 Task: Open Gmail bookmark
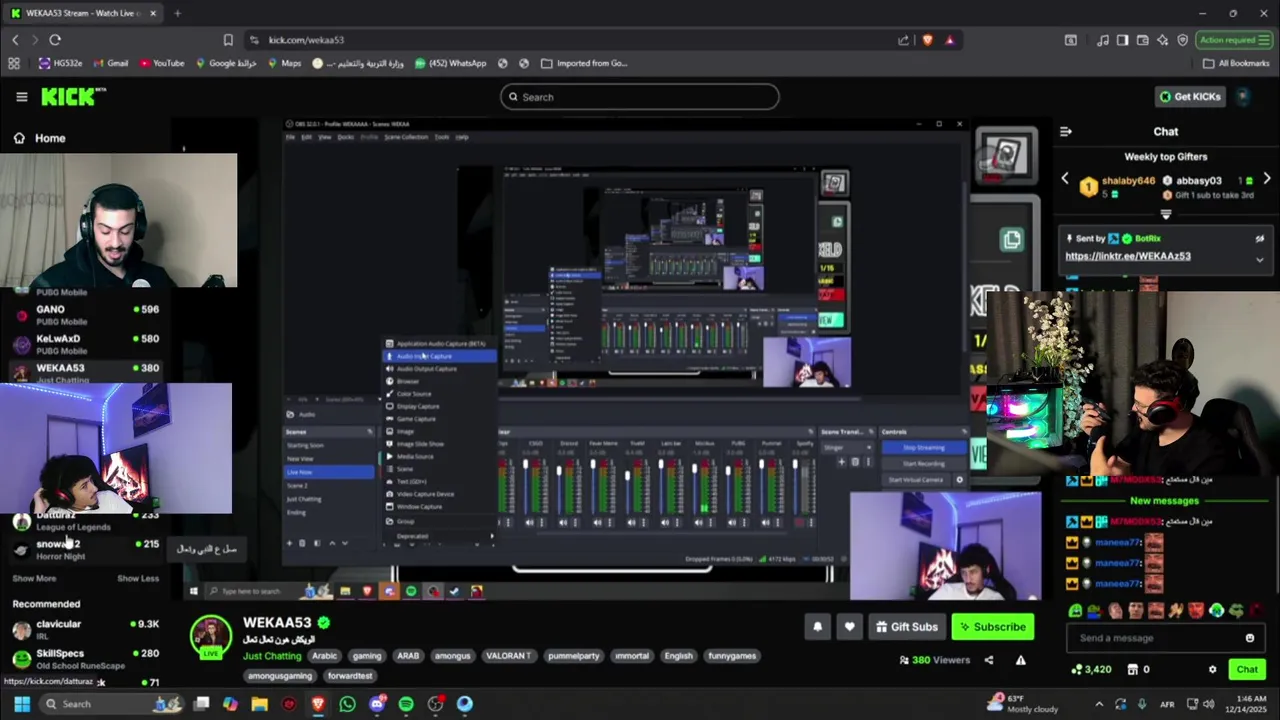pos(109,63)
